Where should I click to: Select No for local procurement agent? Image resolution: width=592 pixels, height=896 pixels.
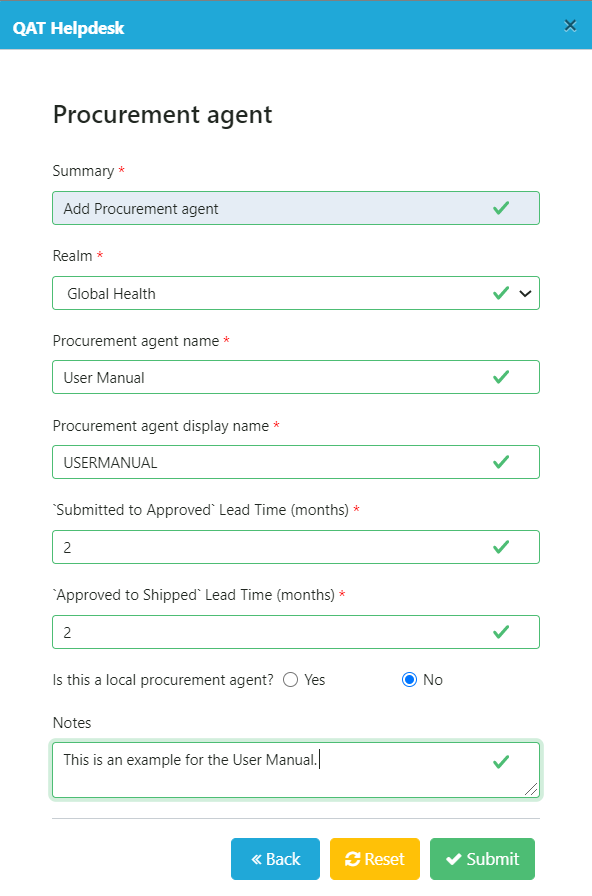coord(409,679)
